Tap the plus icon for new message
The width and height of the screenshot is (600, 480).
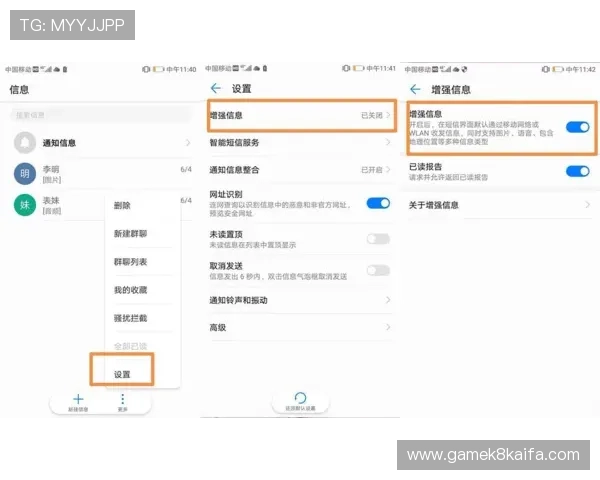coord(78,399)
